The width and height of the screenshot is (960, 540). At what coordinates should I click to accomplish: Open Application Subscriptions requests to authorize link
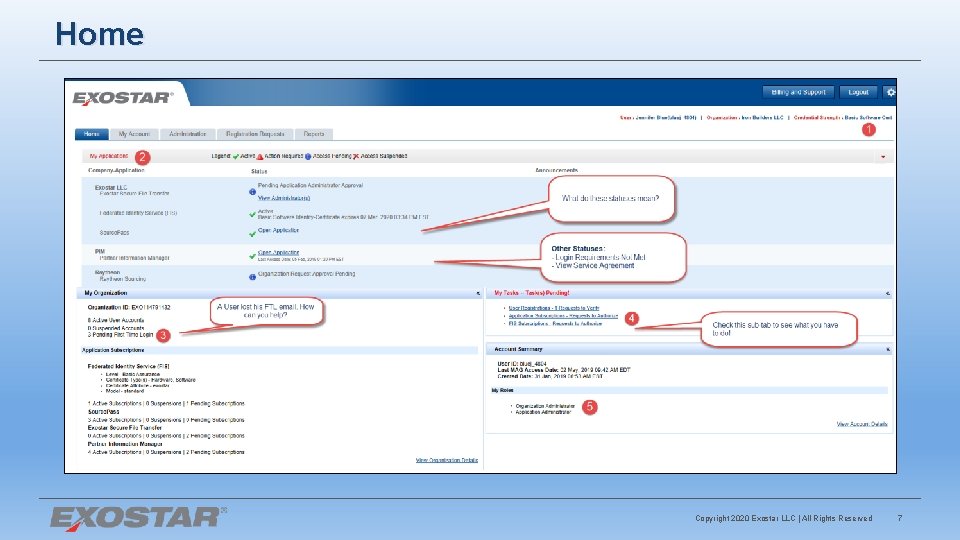563,316
